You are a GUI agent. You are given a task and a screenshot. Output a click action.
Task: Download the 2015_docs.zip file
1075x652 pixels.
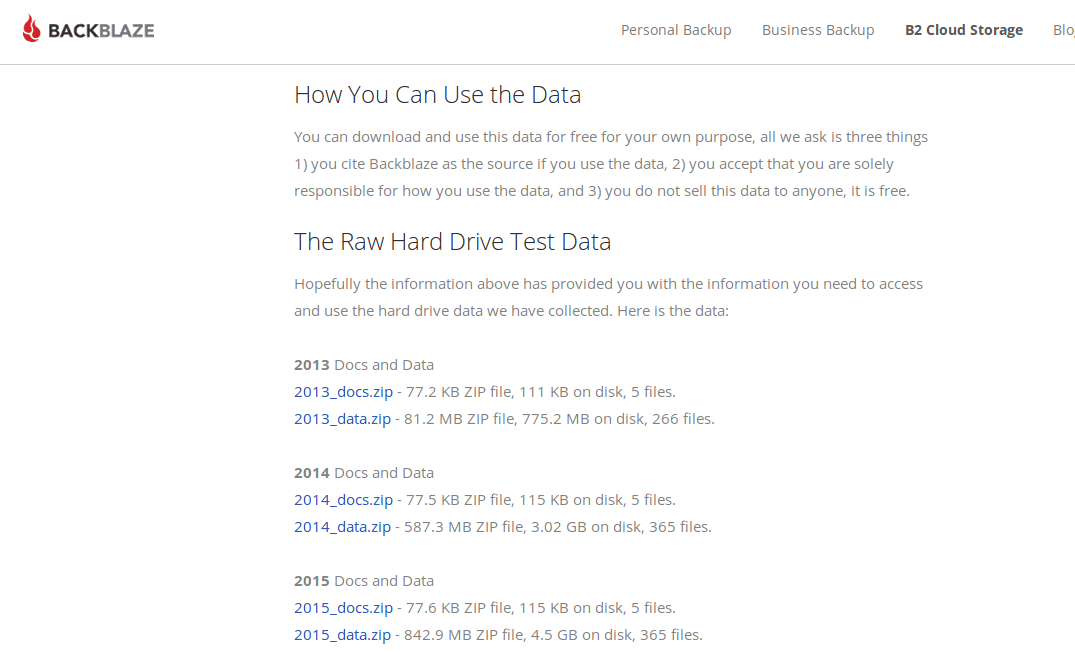(x=343, y=607)
